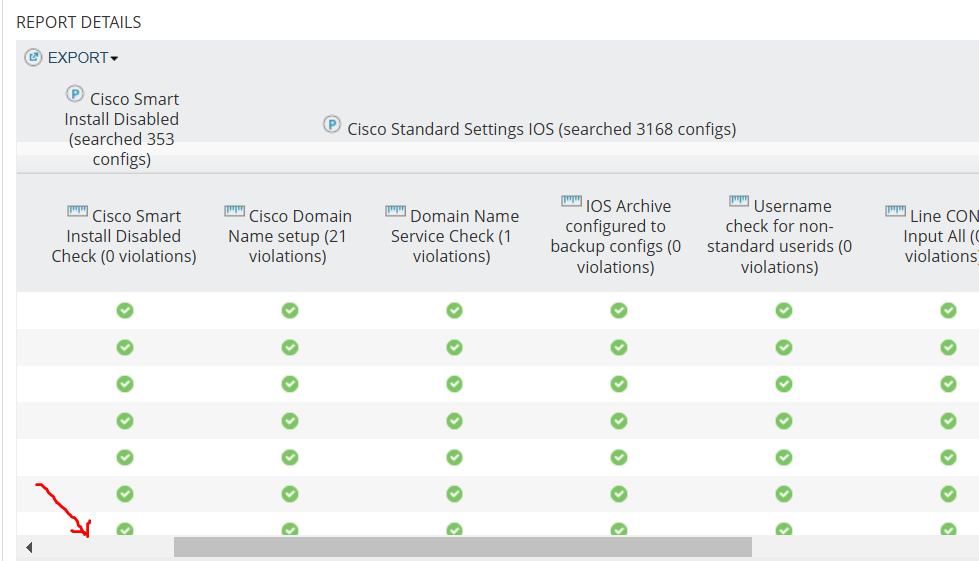Click the export icon beside EXPORT
The width and height of the screenshot is (979, 561).
[33, 57]
